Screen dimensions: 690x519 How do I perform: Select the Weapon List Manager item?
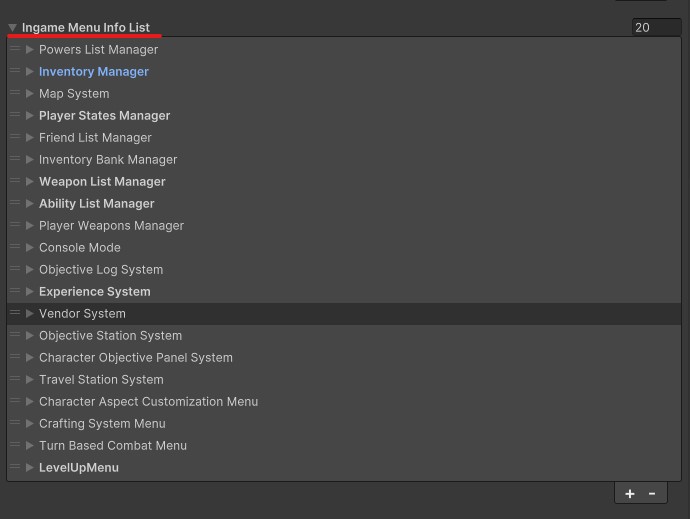point(102,181)
